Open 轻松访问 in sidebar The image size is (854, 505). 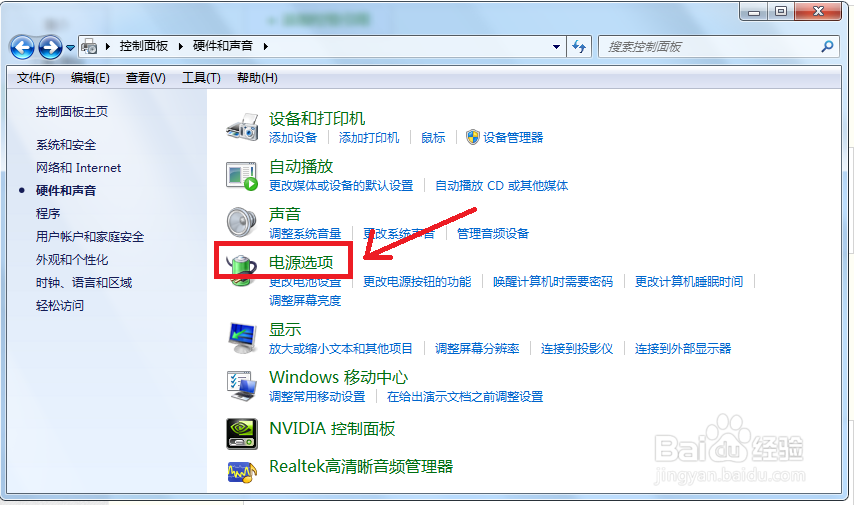coord(60,306)
